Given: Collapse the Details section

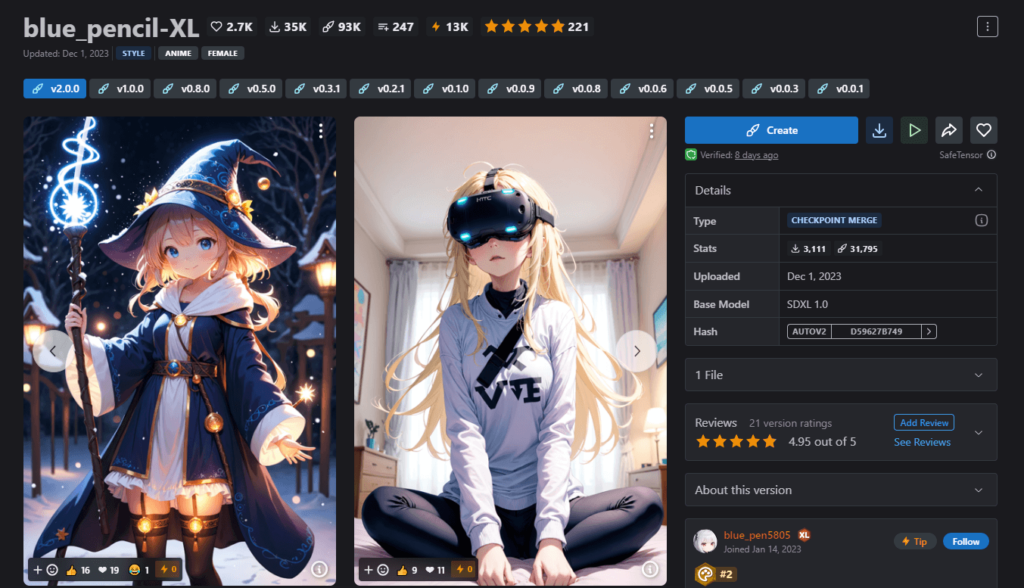Looking at the screenshot, I should 977,190.
